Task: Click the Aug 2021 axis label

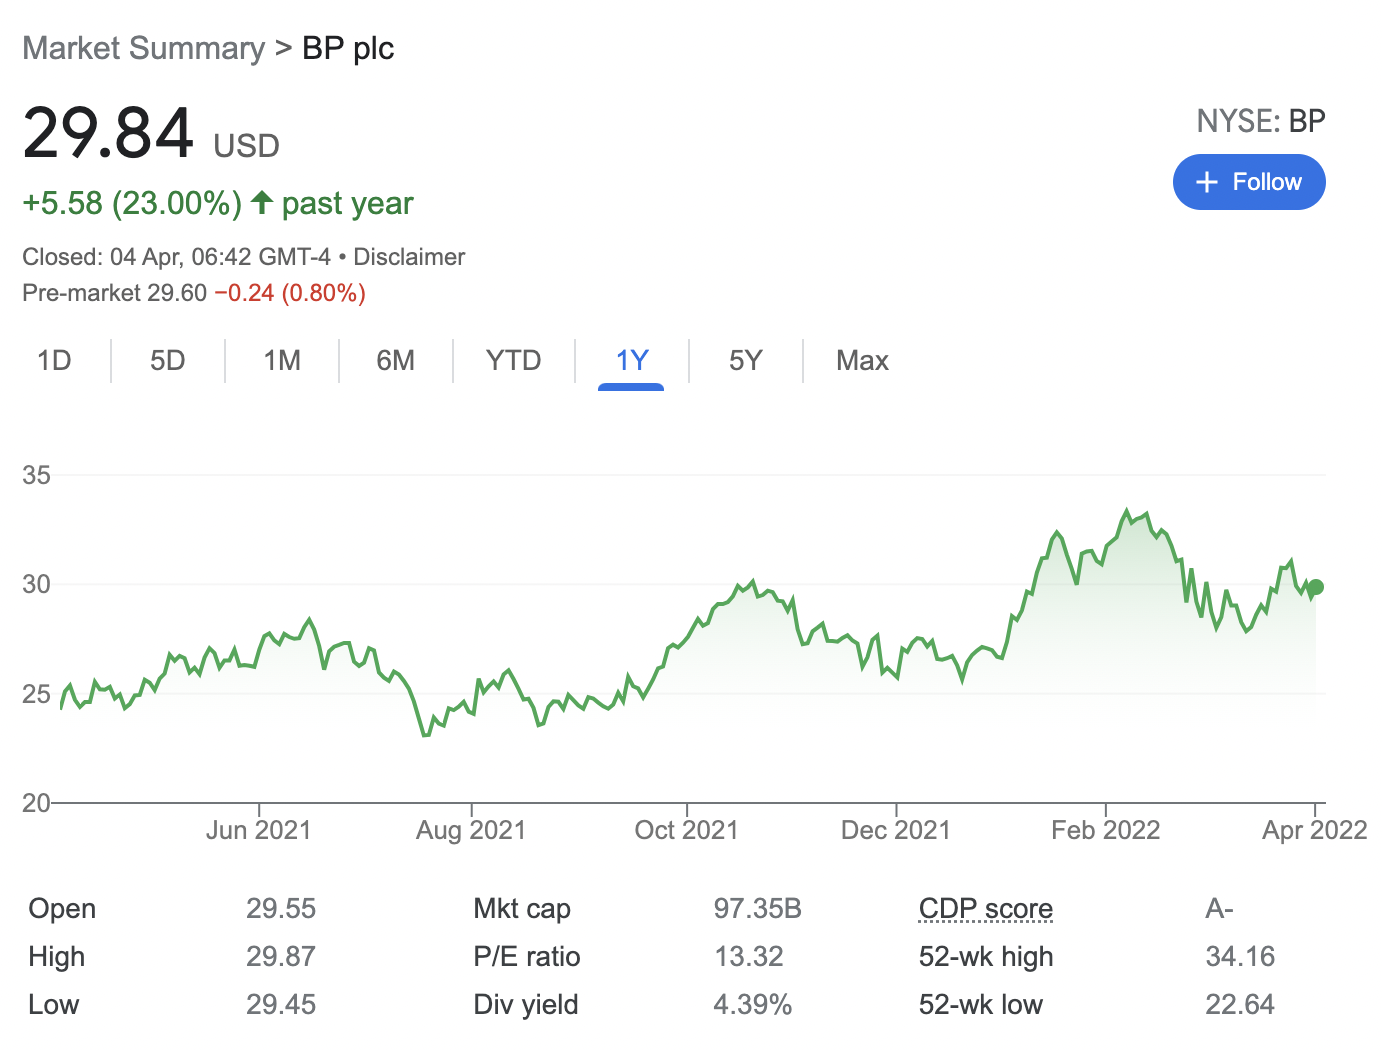Action: (x=471, y=830)
